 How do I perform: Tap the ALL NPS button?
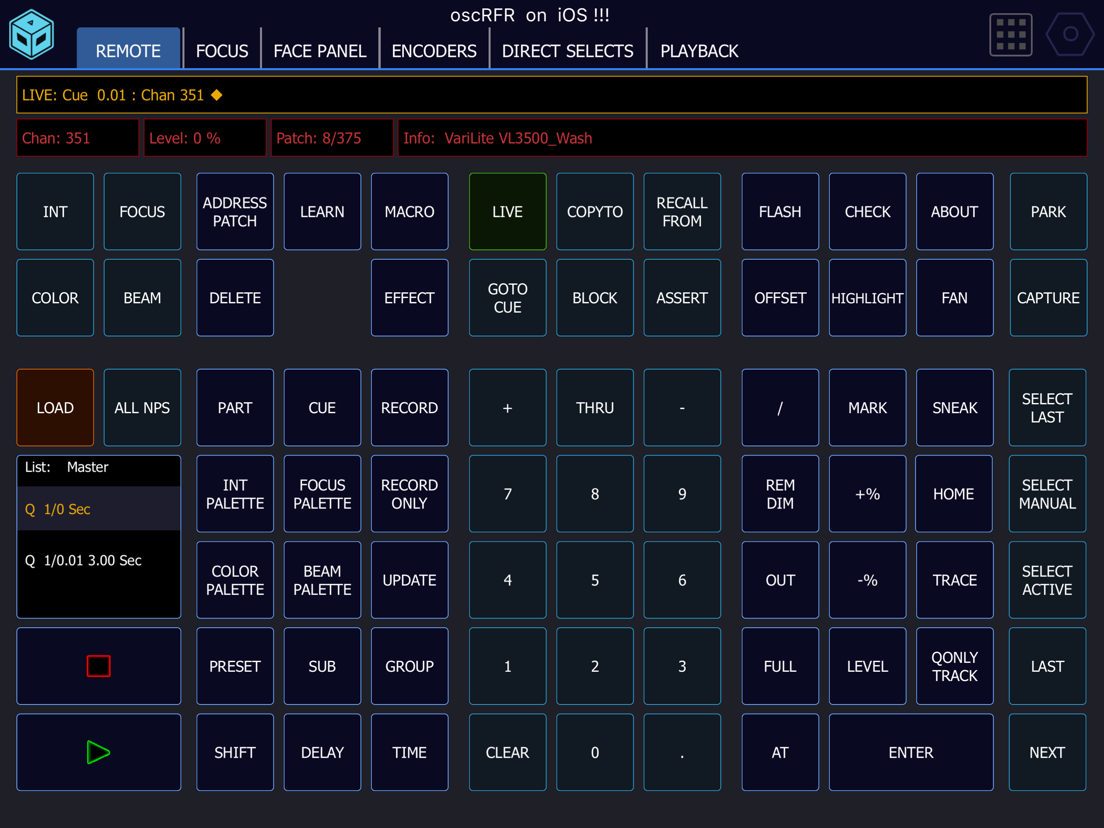142,408
